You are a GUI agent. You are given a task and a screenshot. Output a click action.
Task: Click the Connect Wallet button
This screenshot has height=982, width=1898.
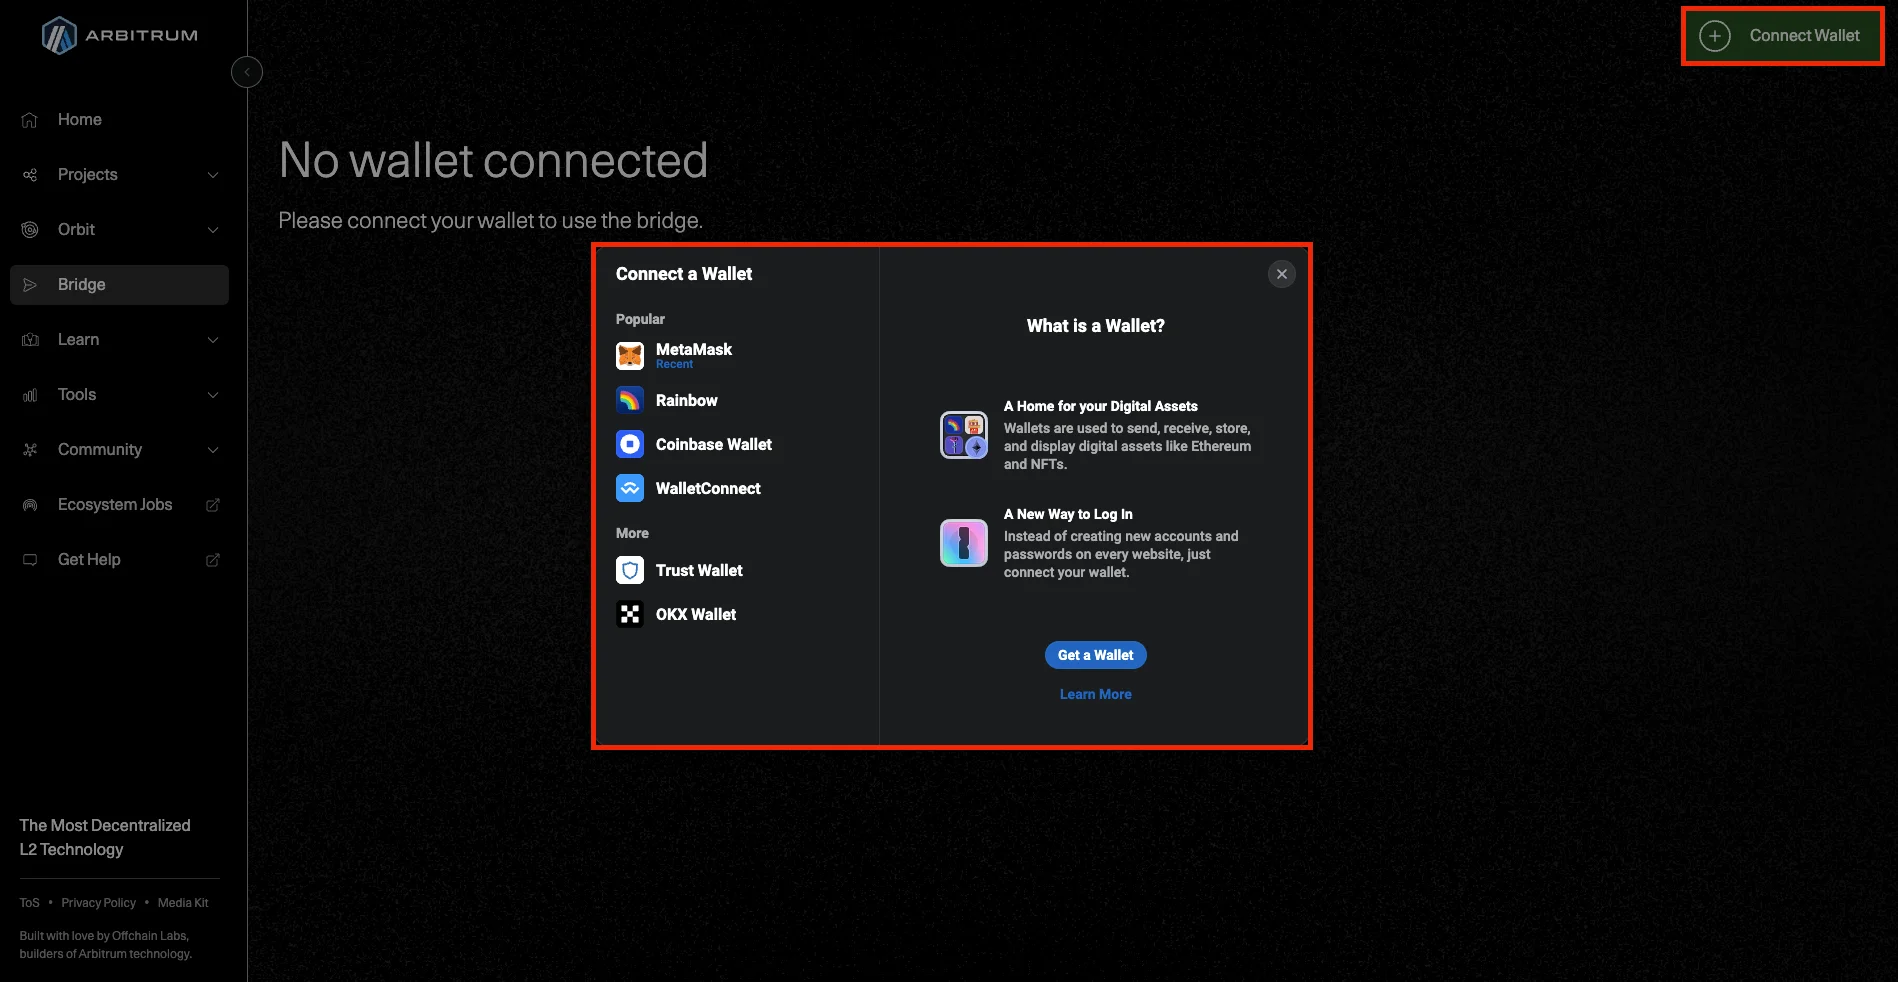pos(1783,36)
